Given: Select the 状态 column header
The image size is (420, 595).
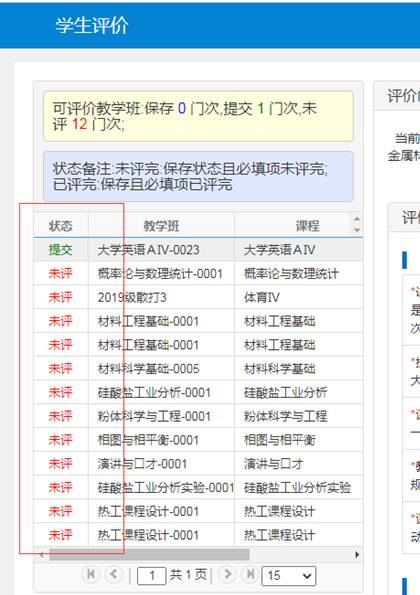Looking at the screenshot, I should tap(61, 226).
